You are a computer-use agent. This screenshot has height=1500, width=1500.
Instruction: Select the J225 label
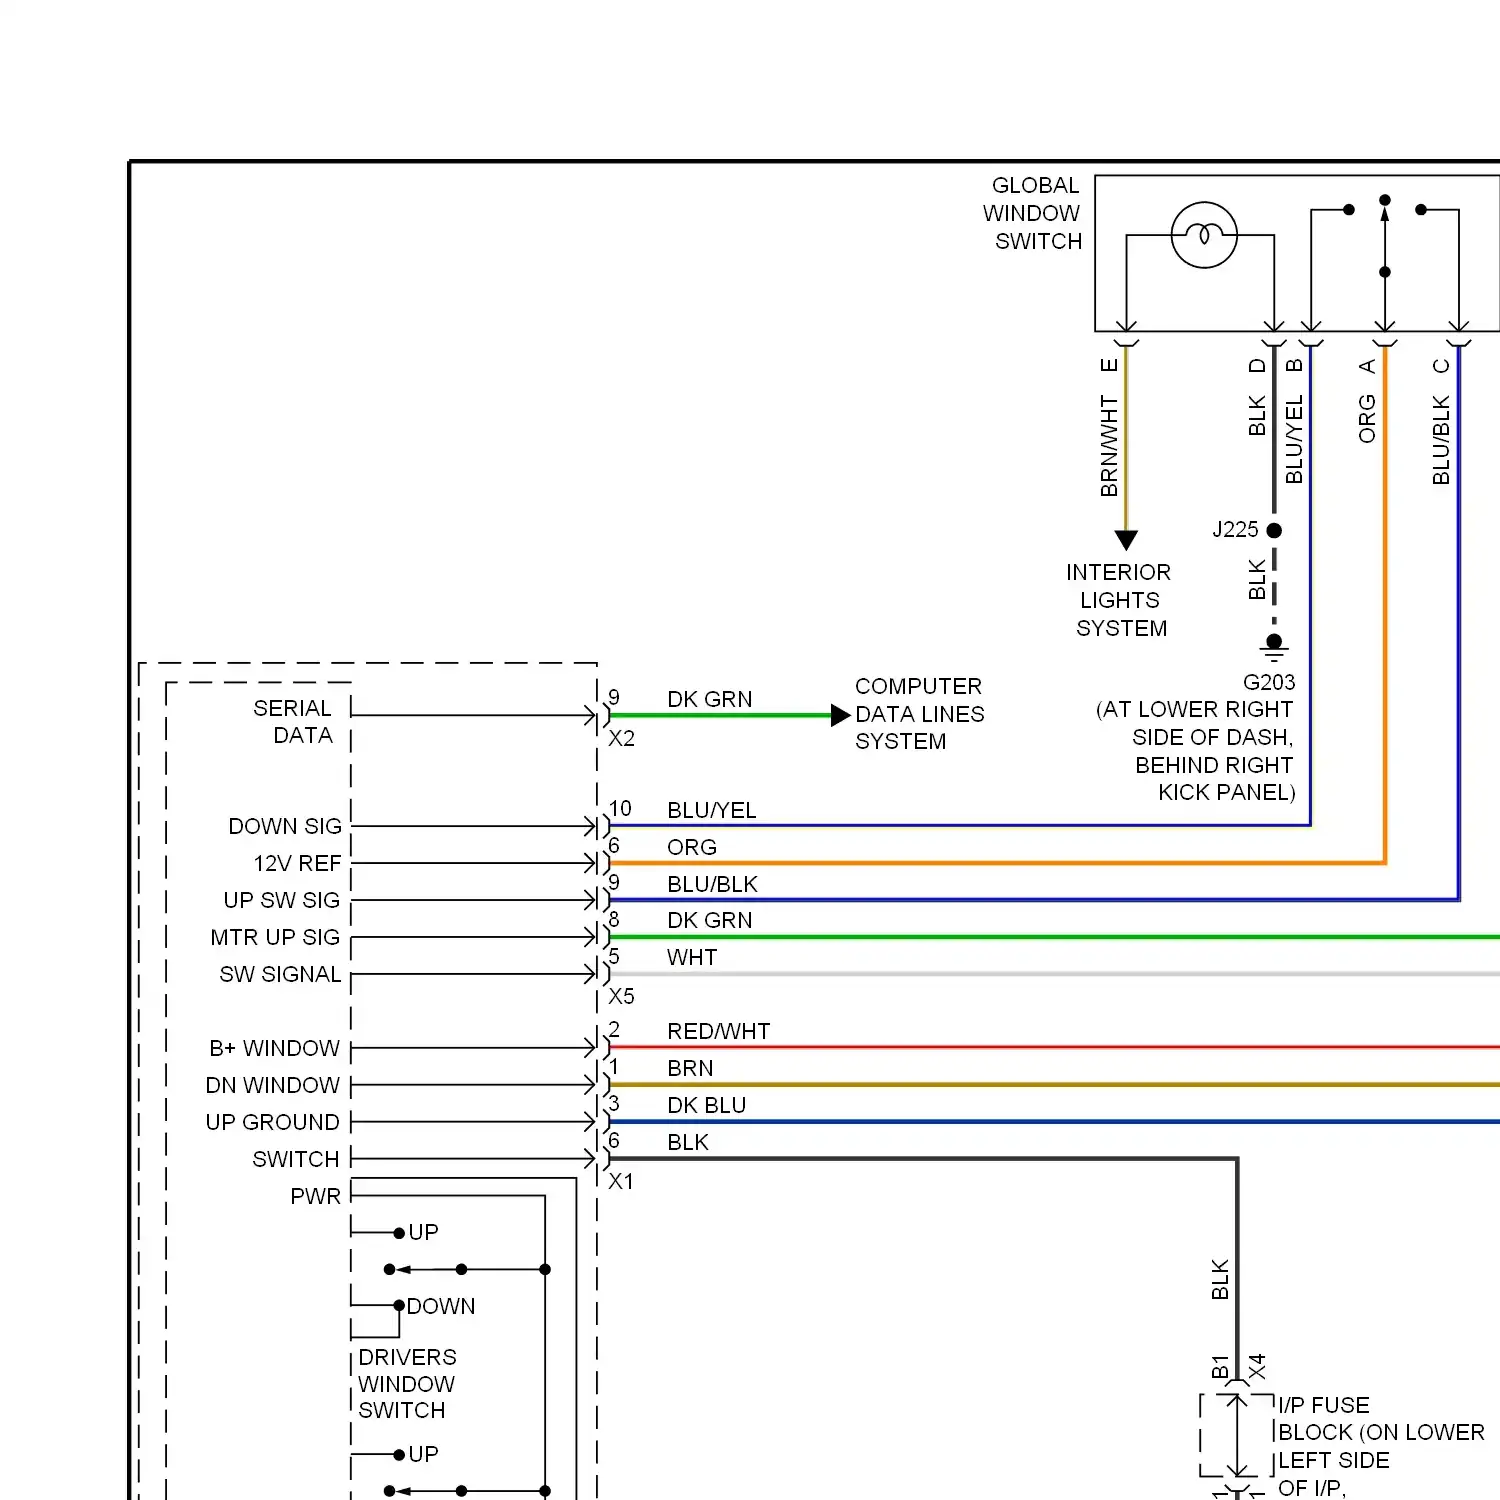pos(1235,530)
